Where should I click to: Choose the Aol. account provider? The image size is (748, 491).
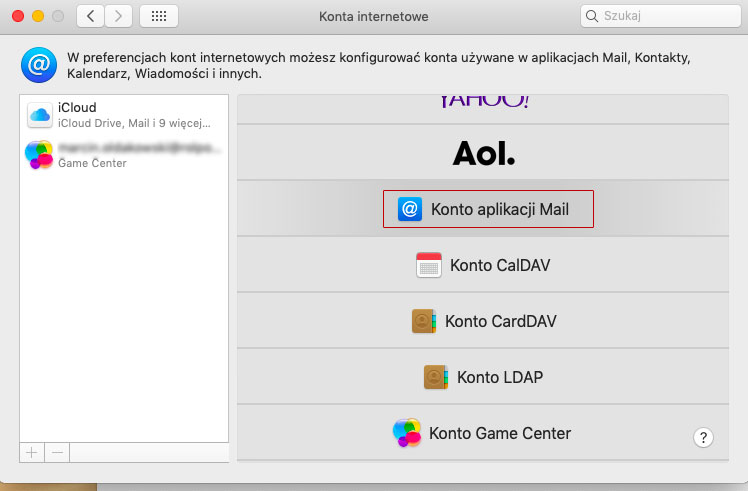(483, 153)
